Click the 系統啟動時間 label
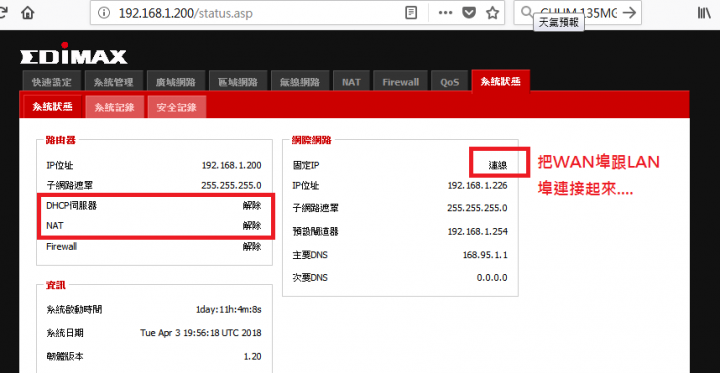720x373 pixels. pos(74,310)
